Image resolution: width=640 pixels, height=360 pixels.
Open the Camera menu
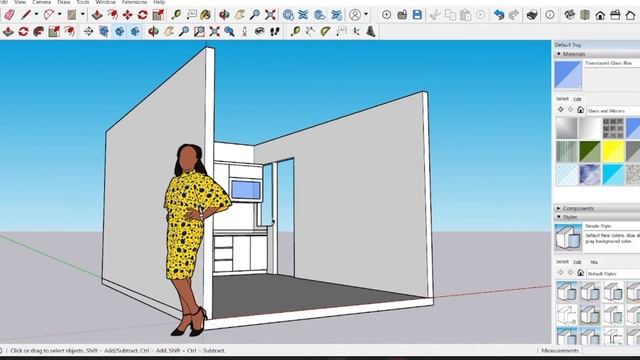coord(41,2)
